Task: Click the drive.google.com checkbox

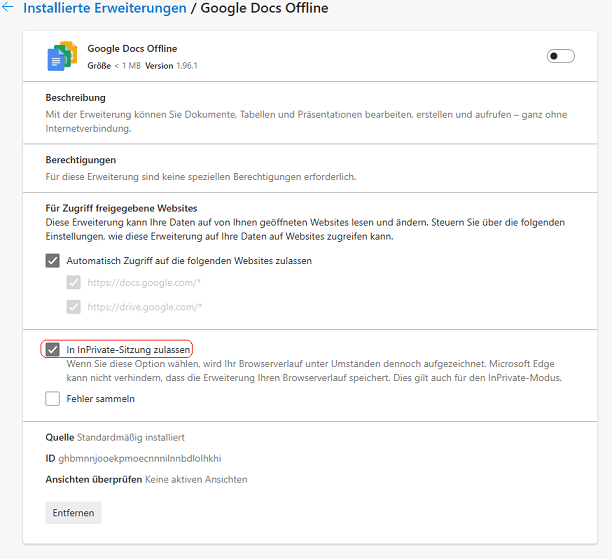Action: [x=74, y=307]
